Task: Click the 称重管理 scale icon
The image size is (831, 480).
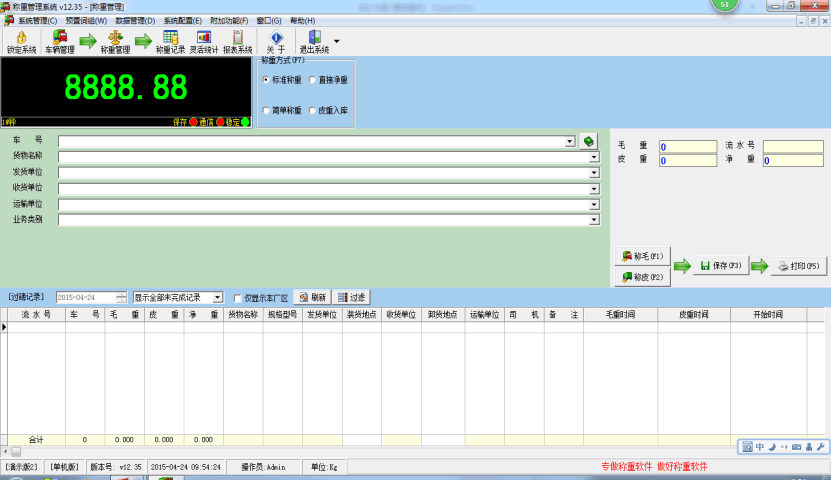Action: click(x=115, y=38)
